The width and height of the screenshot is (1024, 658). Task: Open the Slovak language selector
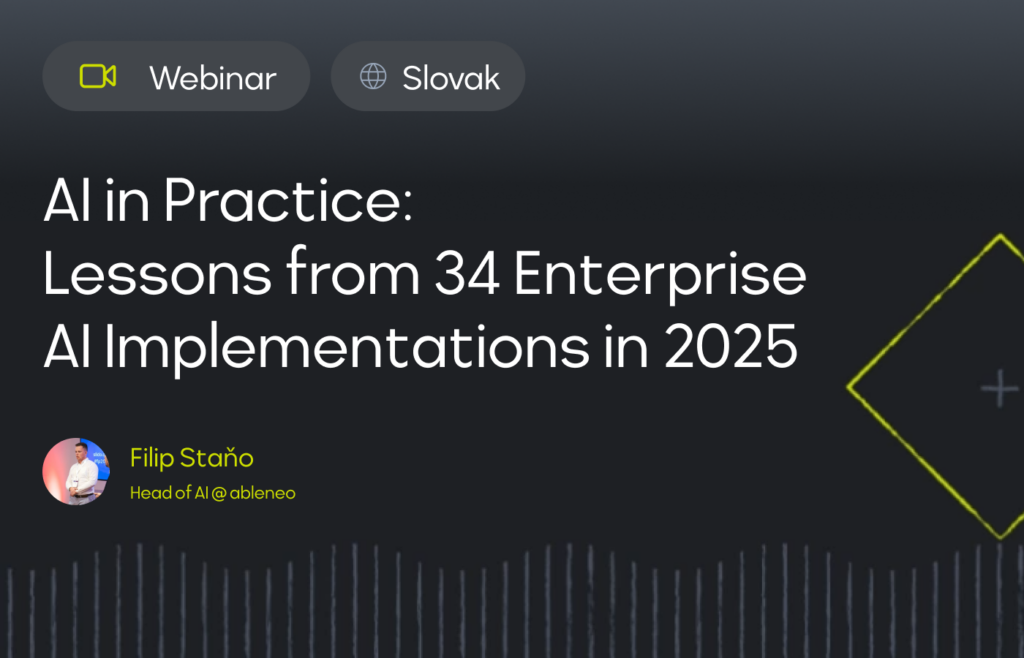point(427,75)
